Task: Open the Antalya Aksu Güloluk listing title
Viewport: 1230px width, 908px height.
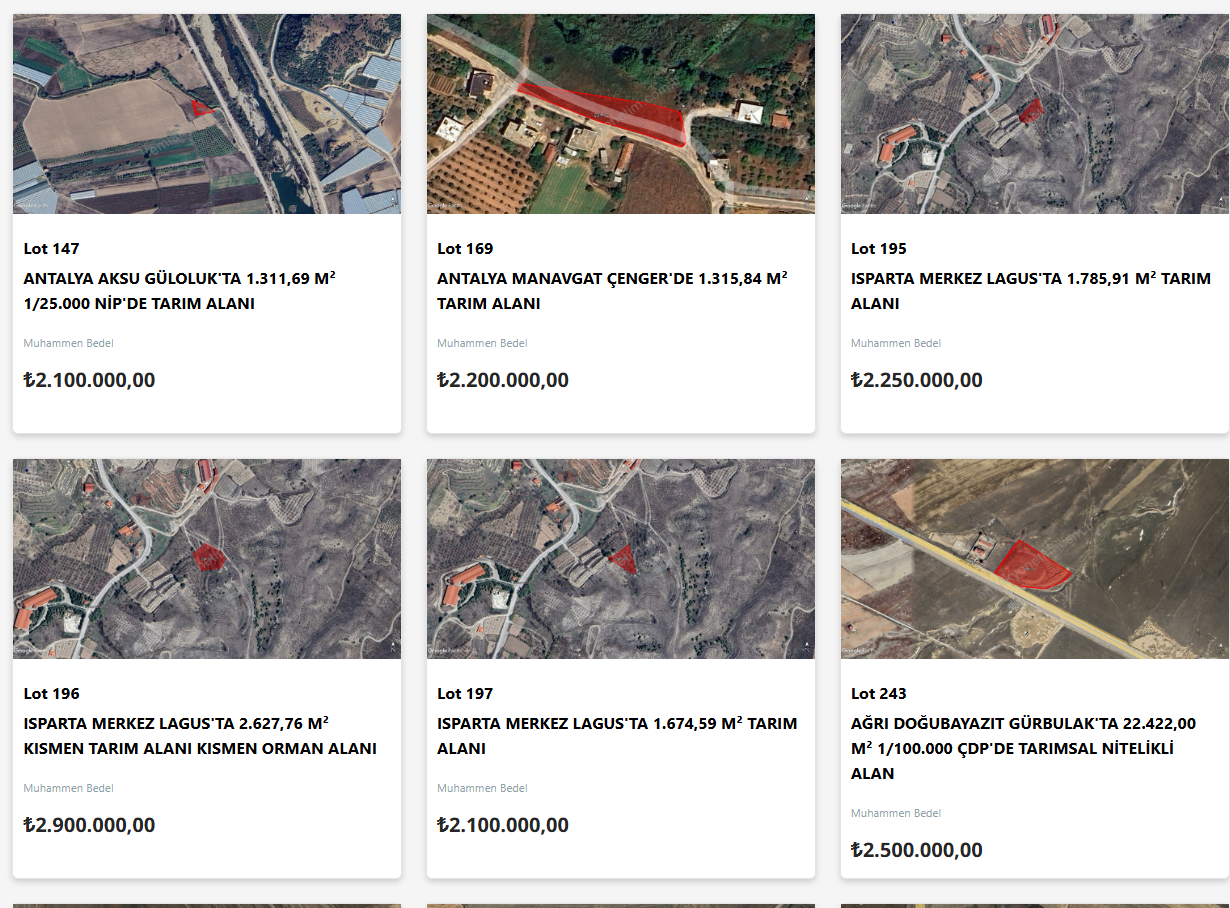Action: (179, 291)
